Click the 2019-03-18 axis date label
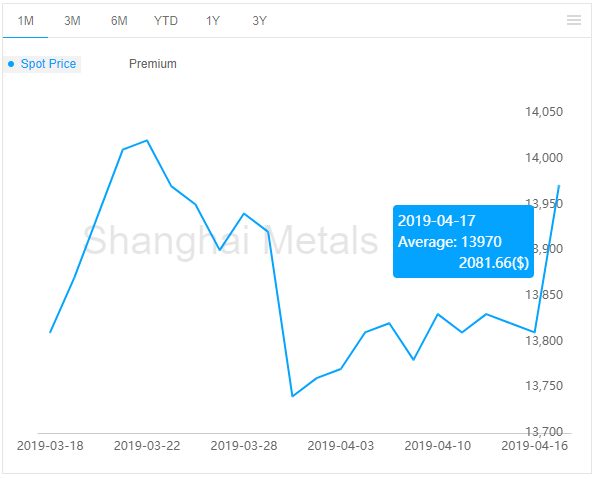The height and width of the screenshot is (479, 597). [50, 445]
